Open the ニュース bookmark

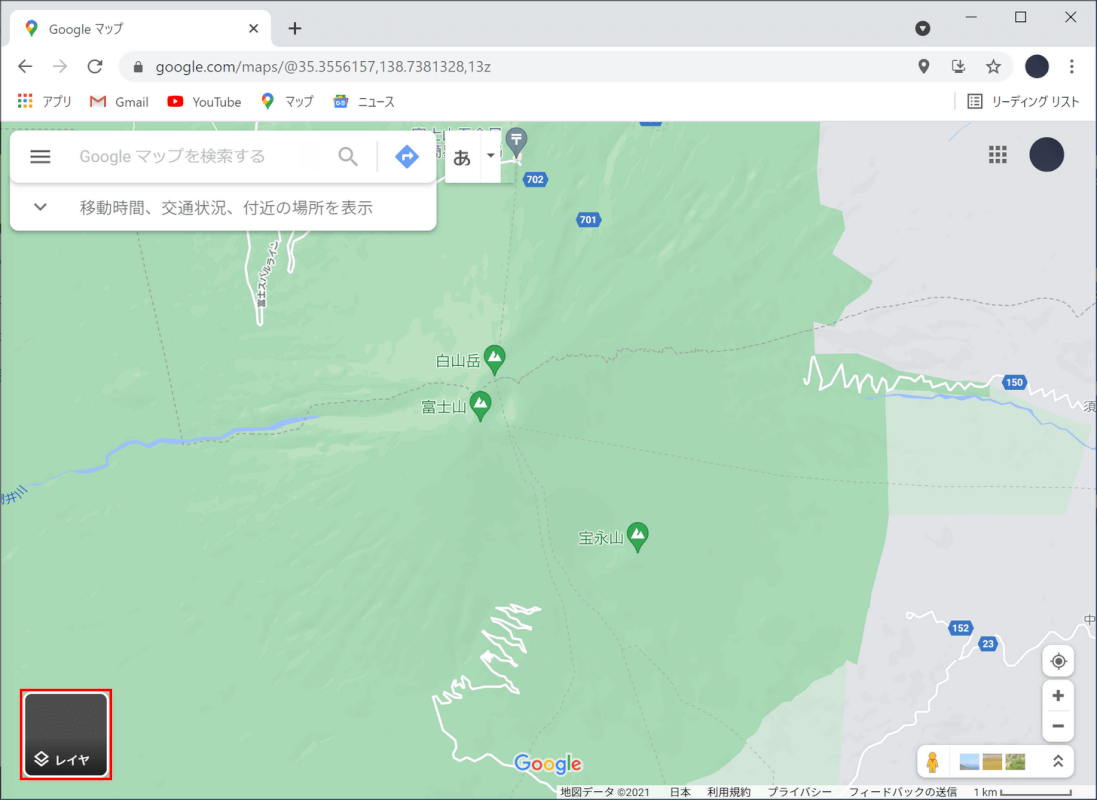pos(364,102)
